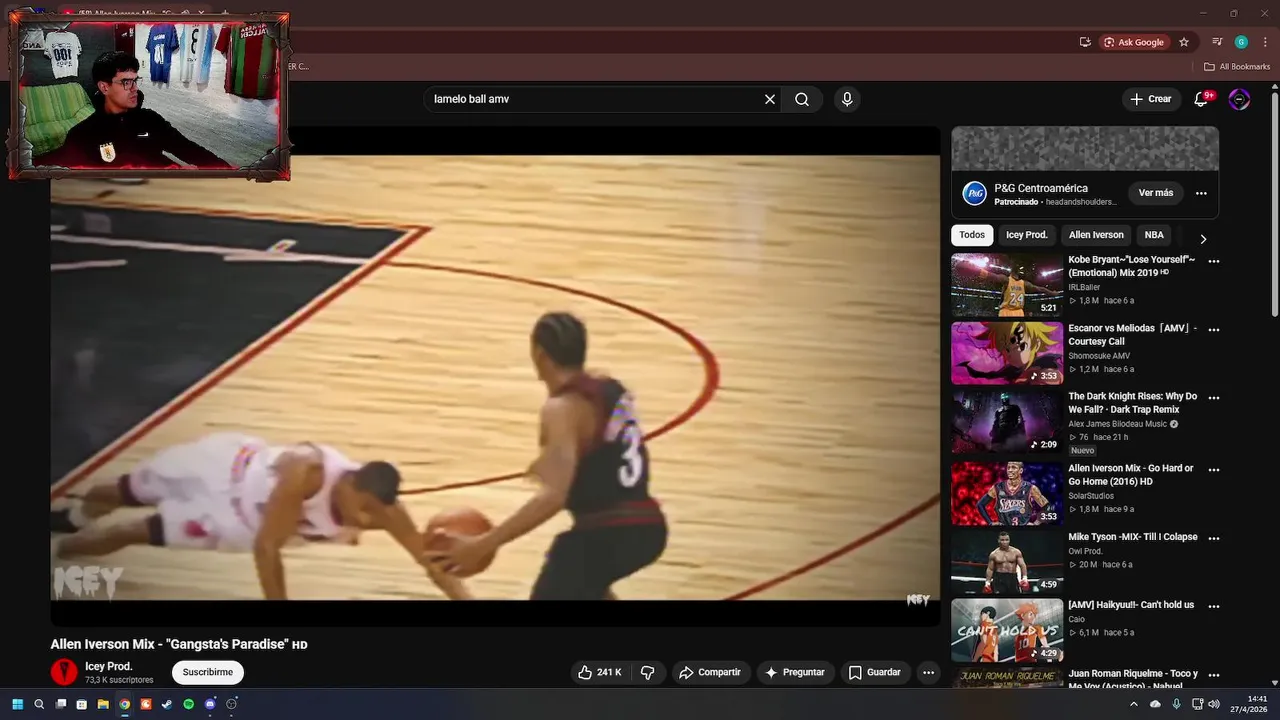Click the Guardar button

click(x=875, y=672)
